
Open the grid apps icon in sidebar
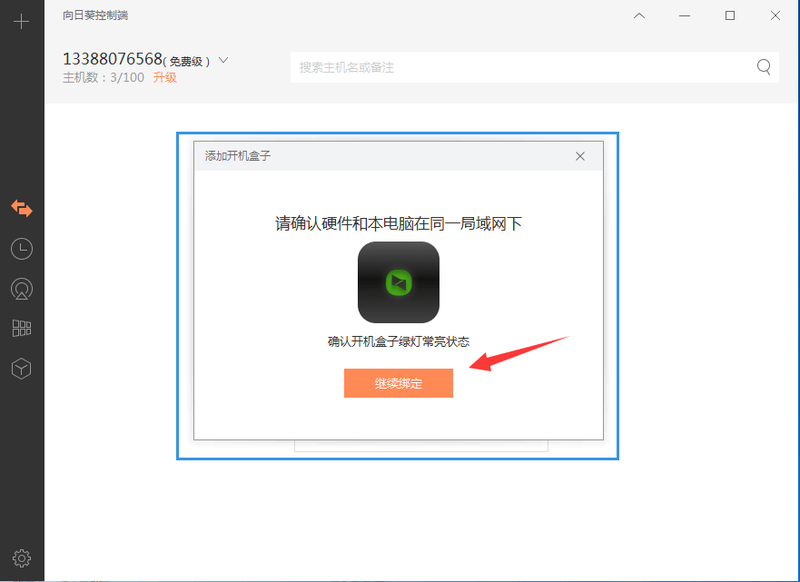click(x=21, y=328)
